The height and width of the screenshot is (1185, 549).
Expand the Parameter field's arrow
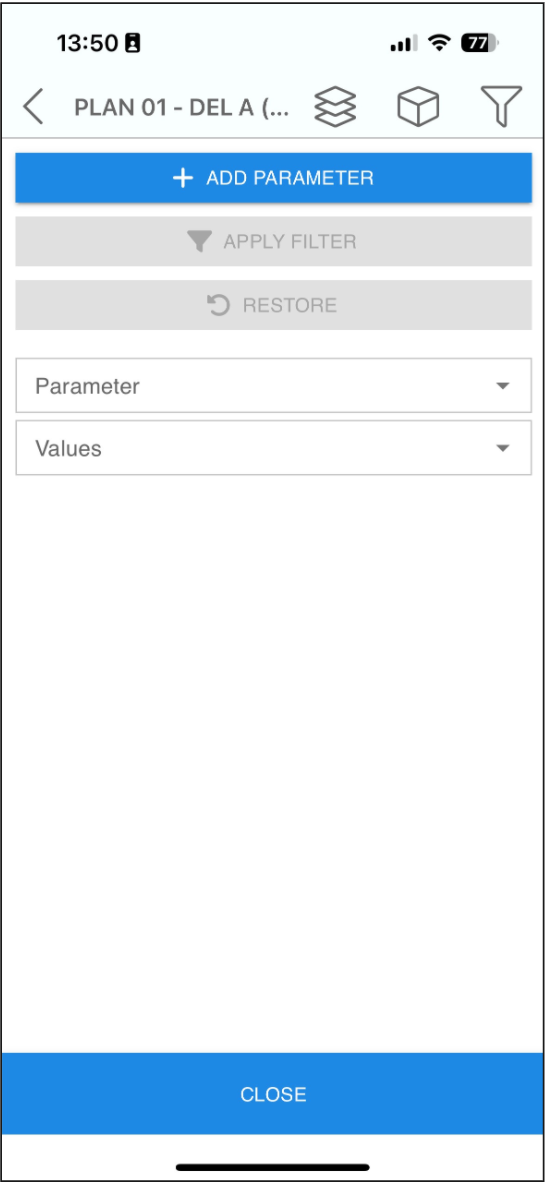pos(503,386)
